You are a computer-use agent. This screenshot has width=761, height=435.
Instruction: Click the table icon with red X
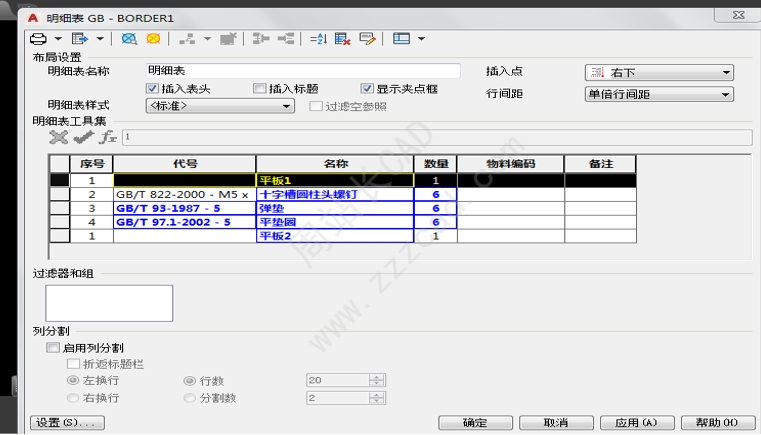342,39
